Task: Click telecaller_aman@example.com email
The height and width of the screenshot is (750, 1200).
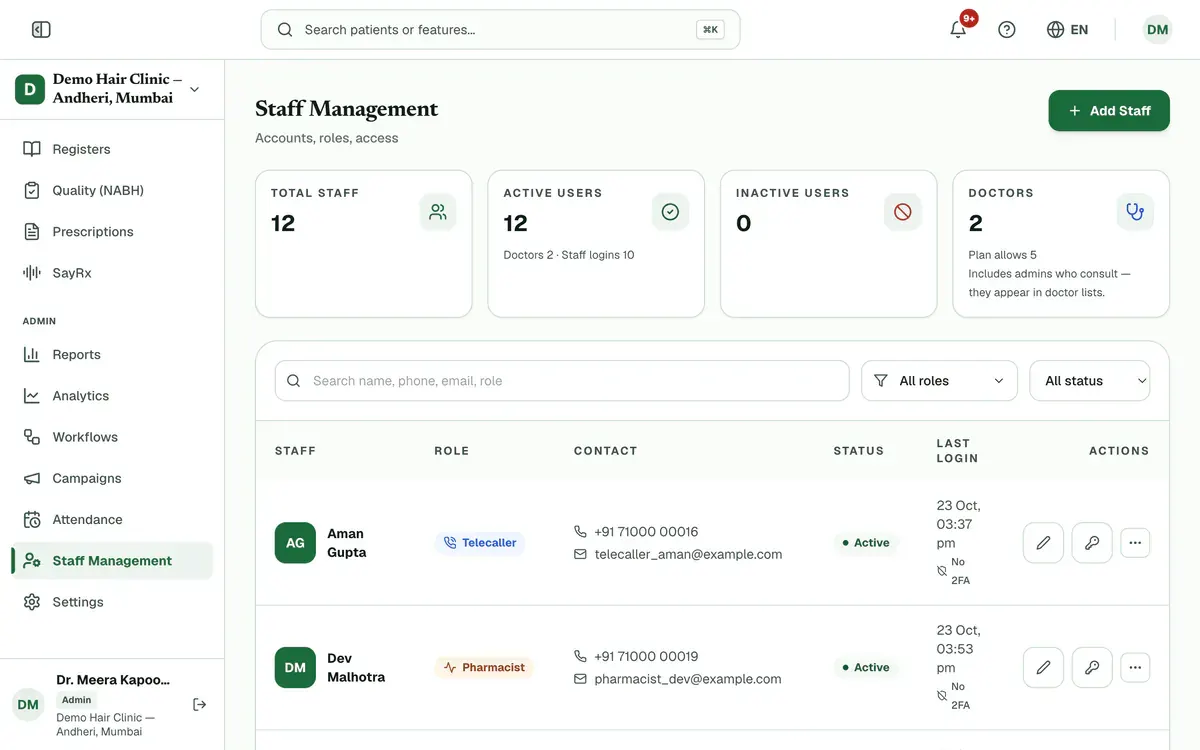Action: pyautogui.click(x=688, y=554)
